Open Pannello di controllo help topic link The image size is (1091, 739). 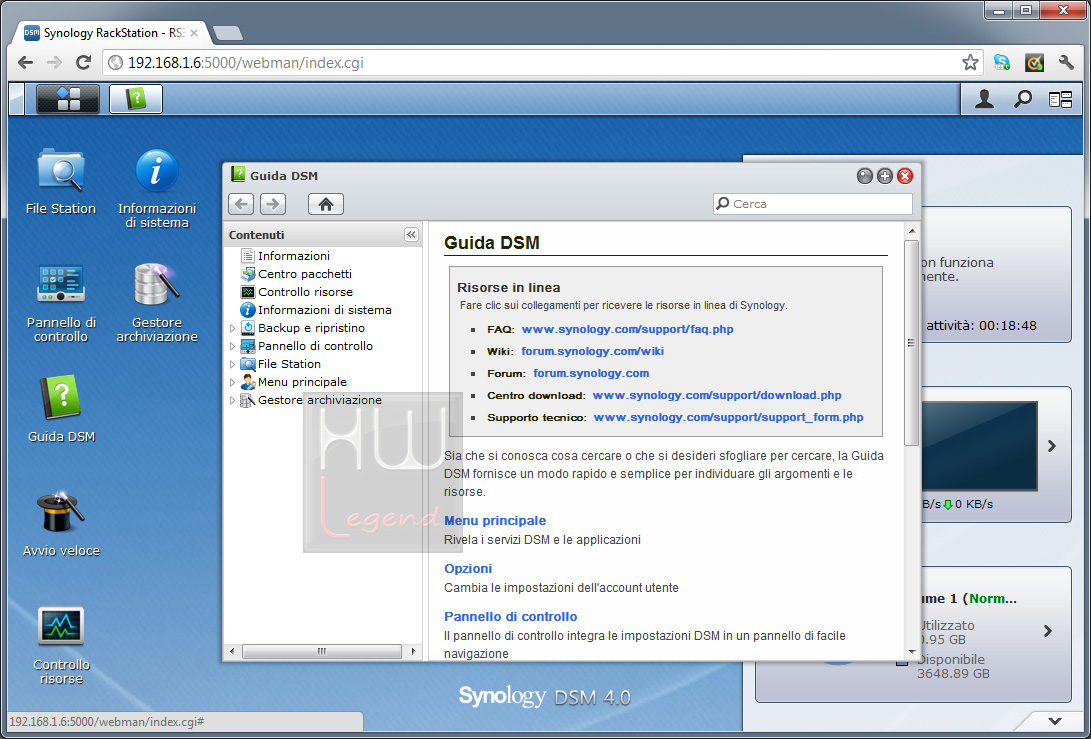click(x=510, y=617)
